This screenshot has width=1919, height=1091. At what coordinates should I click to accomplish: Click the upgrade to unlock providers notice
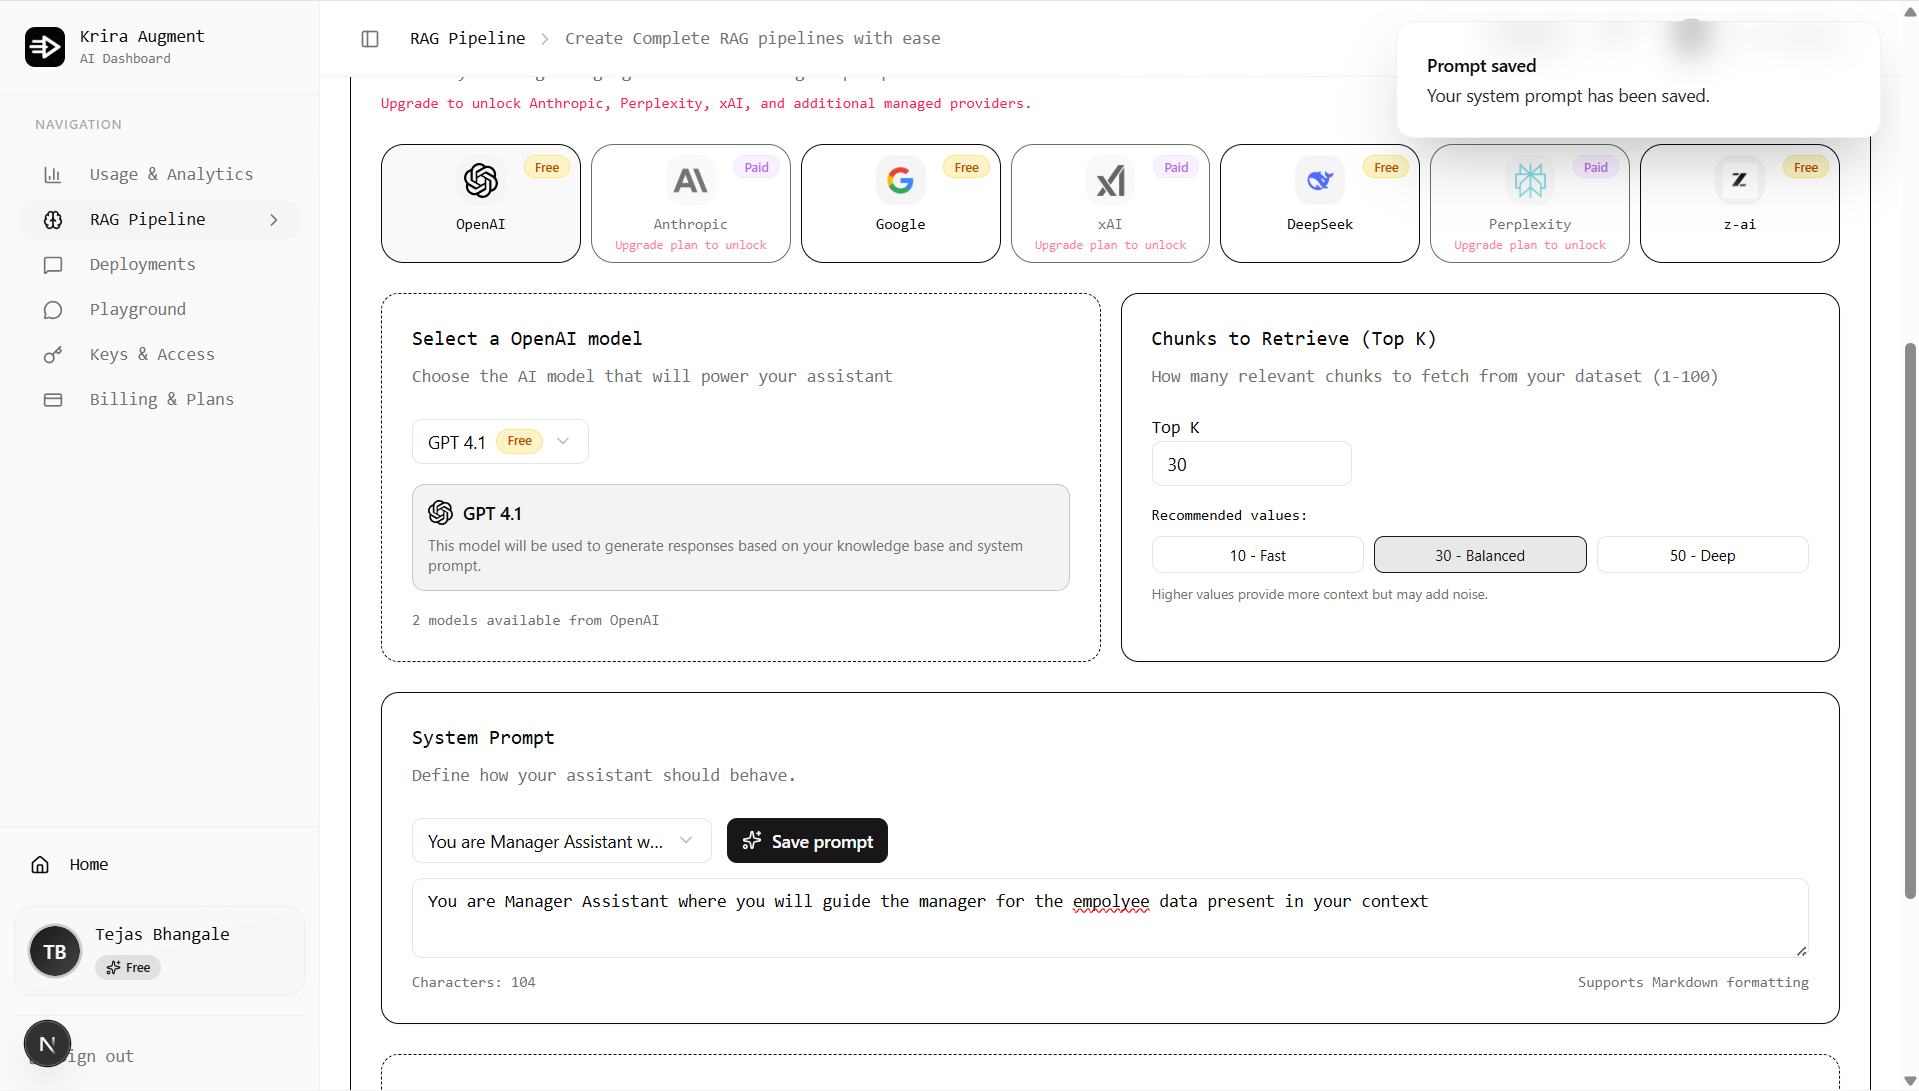(x=706, y=104)
